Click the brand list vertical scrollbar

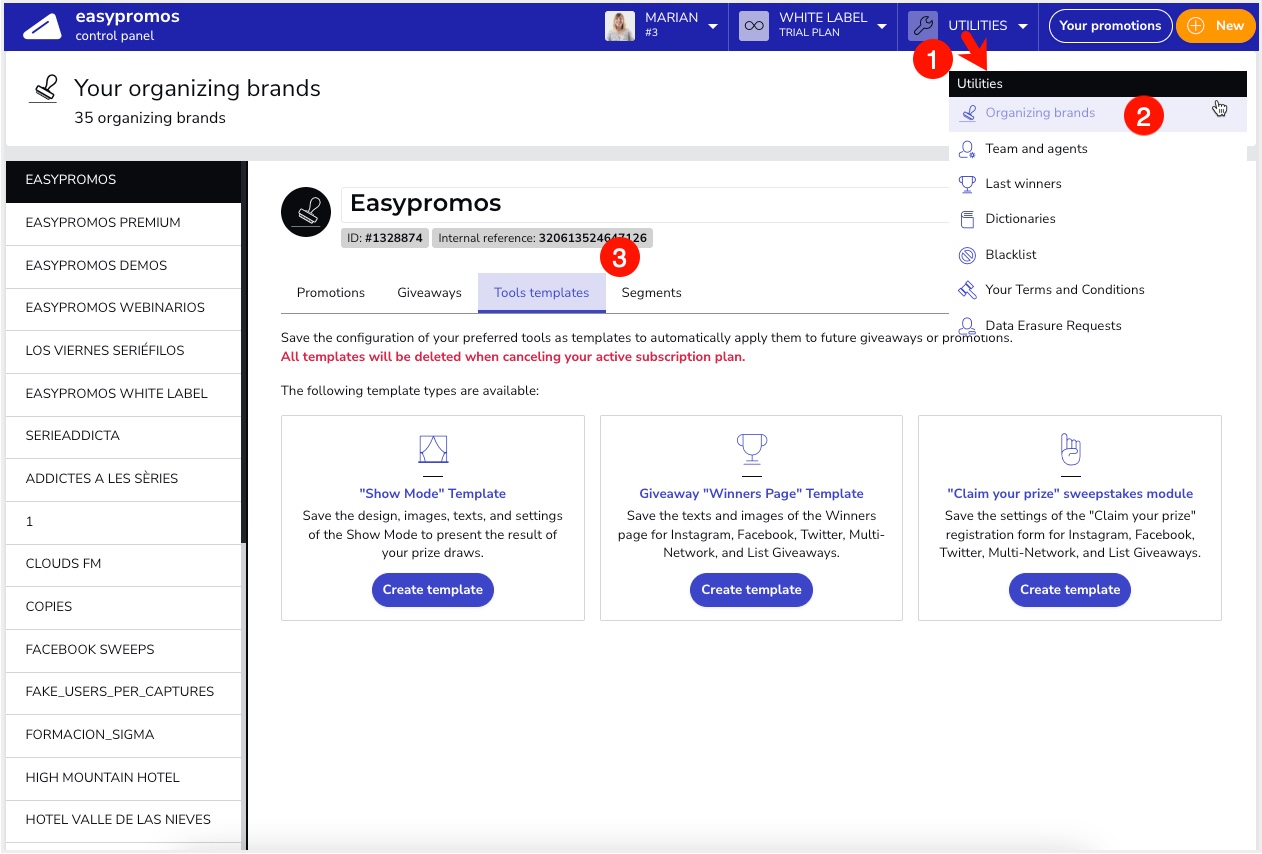[244, 352]
